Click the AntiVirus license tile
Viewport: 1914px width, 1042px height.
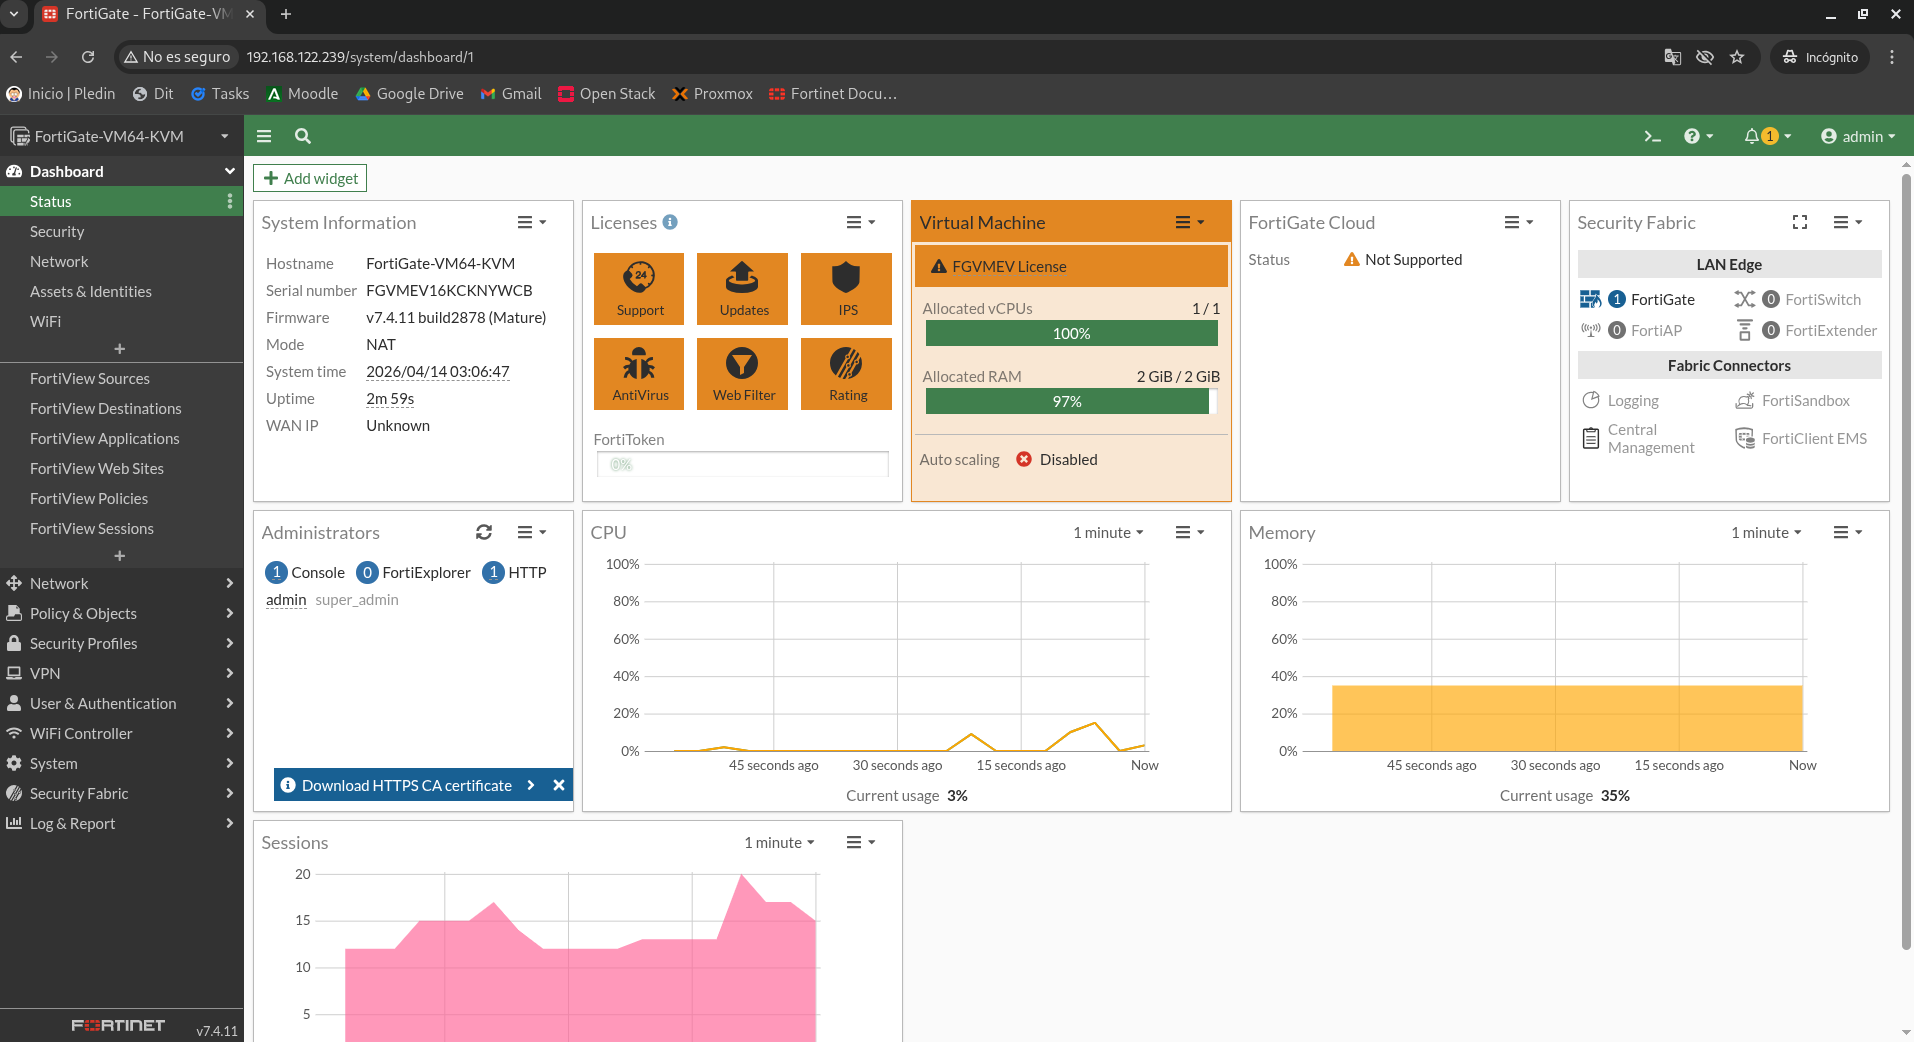(640, 374)
